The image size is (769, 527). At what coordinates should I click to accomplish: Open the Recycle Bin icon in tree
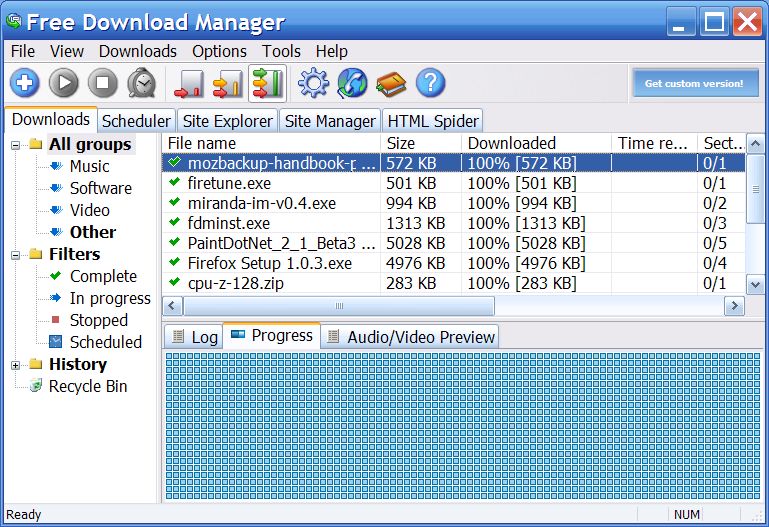tap(35, 386)
